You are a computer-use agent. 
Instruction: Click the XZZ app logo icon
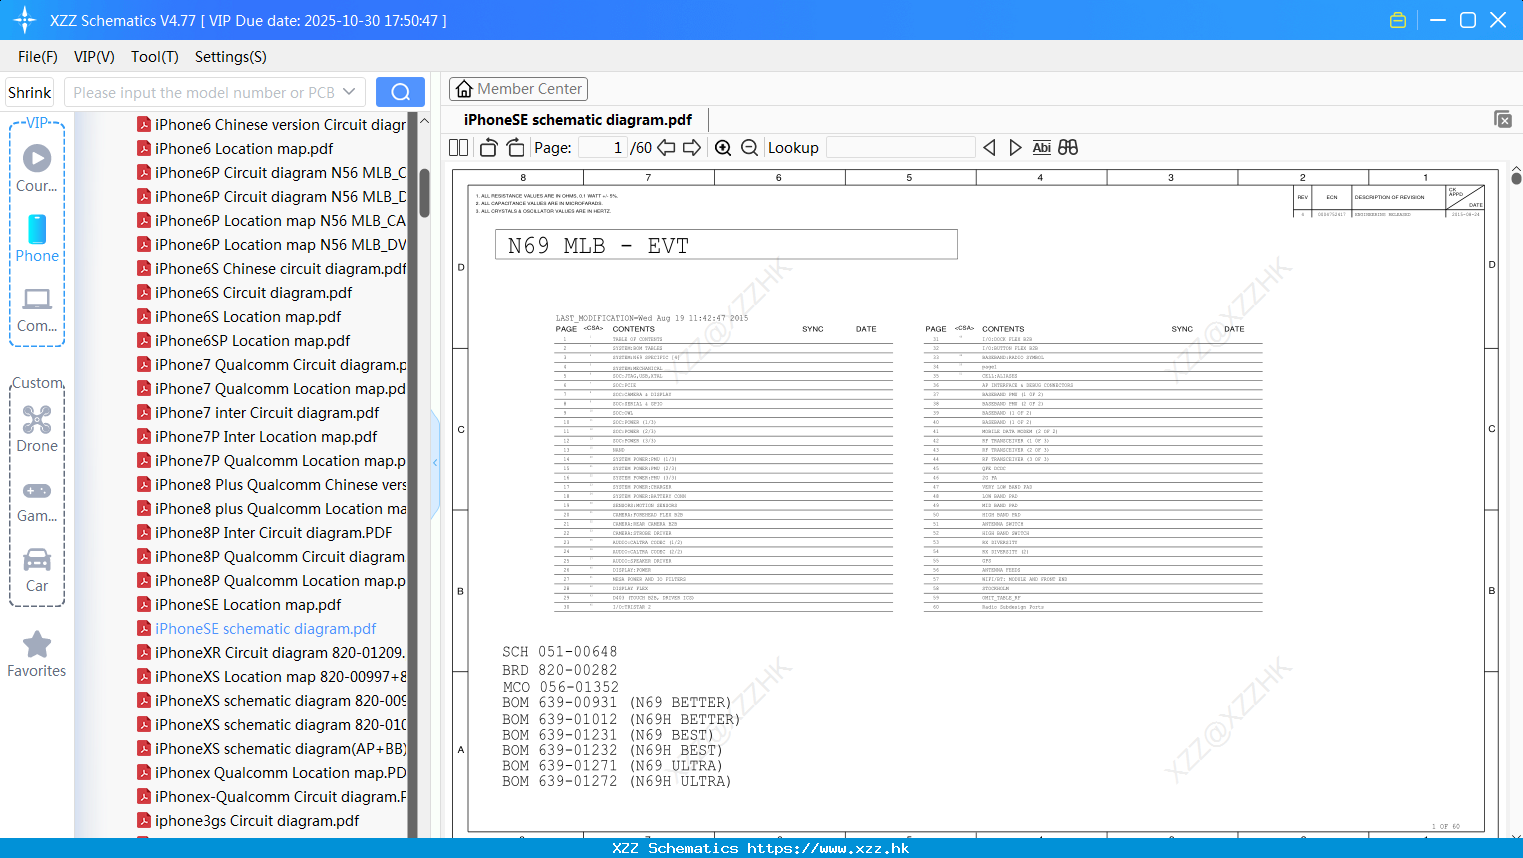24,20
